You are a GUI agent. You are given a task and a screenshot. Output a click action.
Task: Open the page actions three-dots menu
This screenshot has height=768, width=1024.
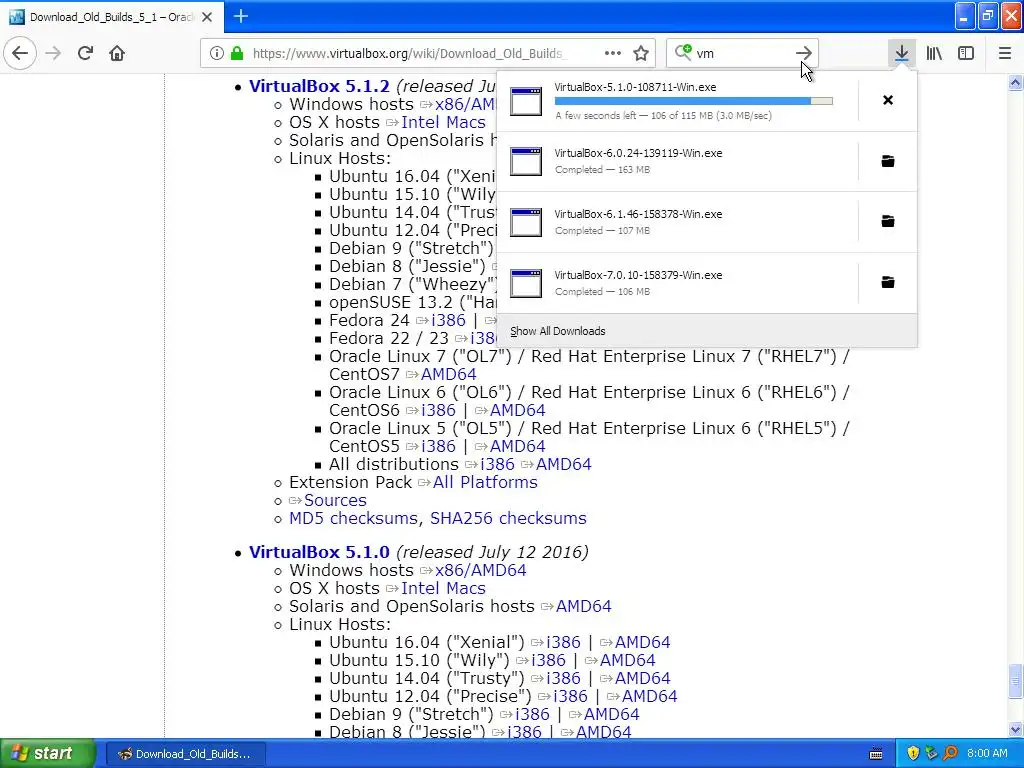pos(613,53)
